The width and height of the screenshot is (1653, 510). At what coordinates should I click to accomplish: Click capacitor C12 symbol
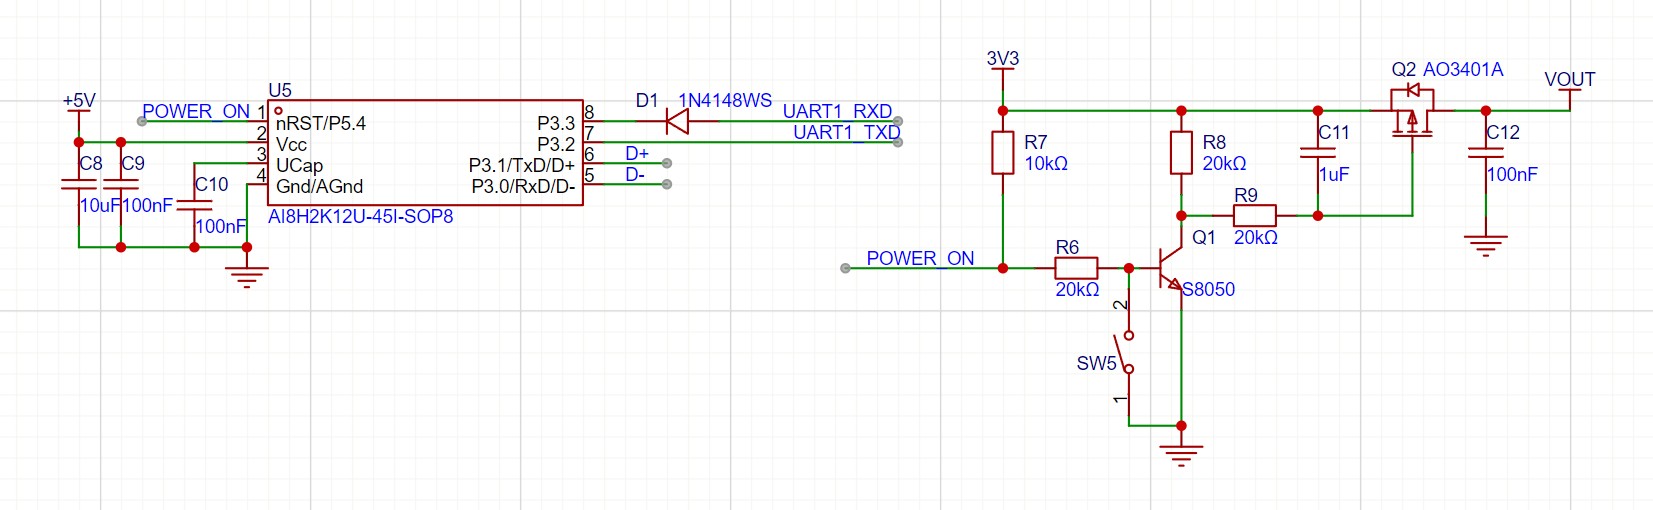tap(1486, 153)
